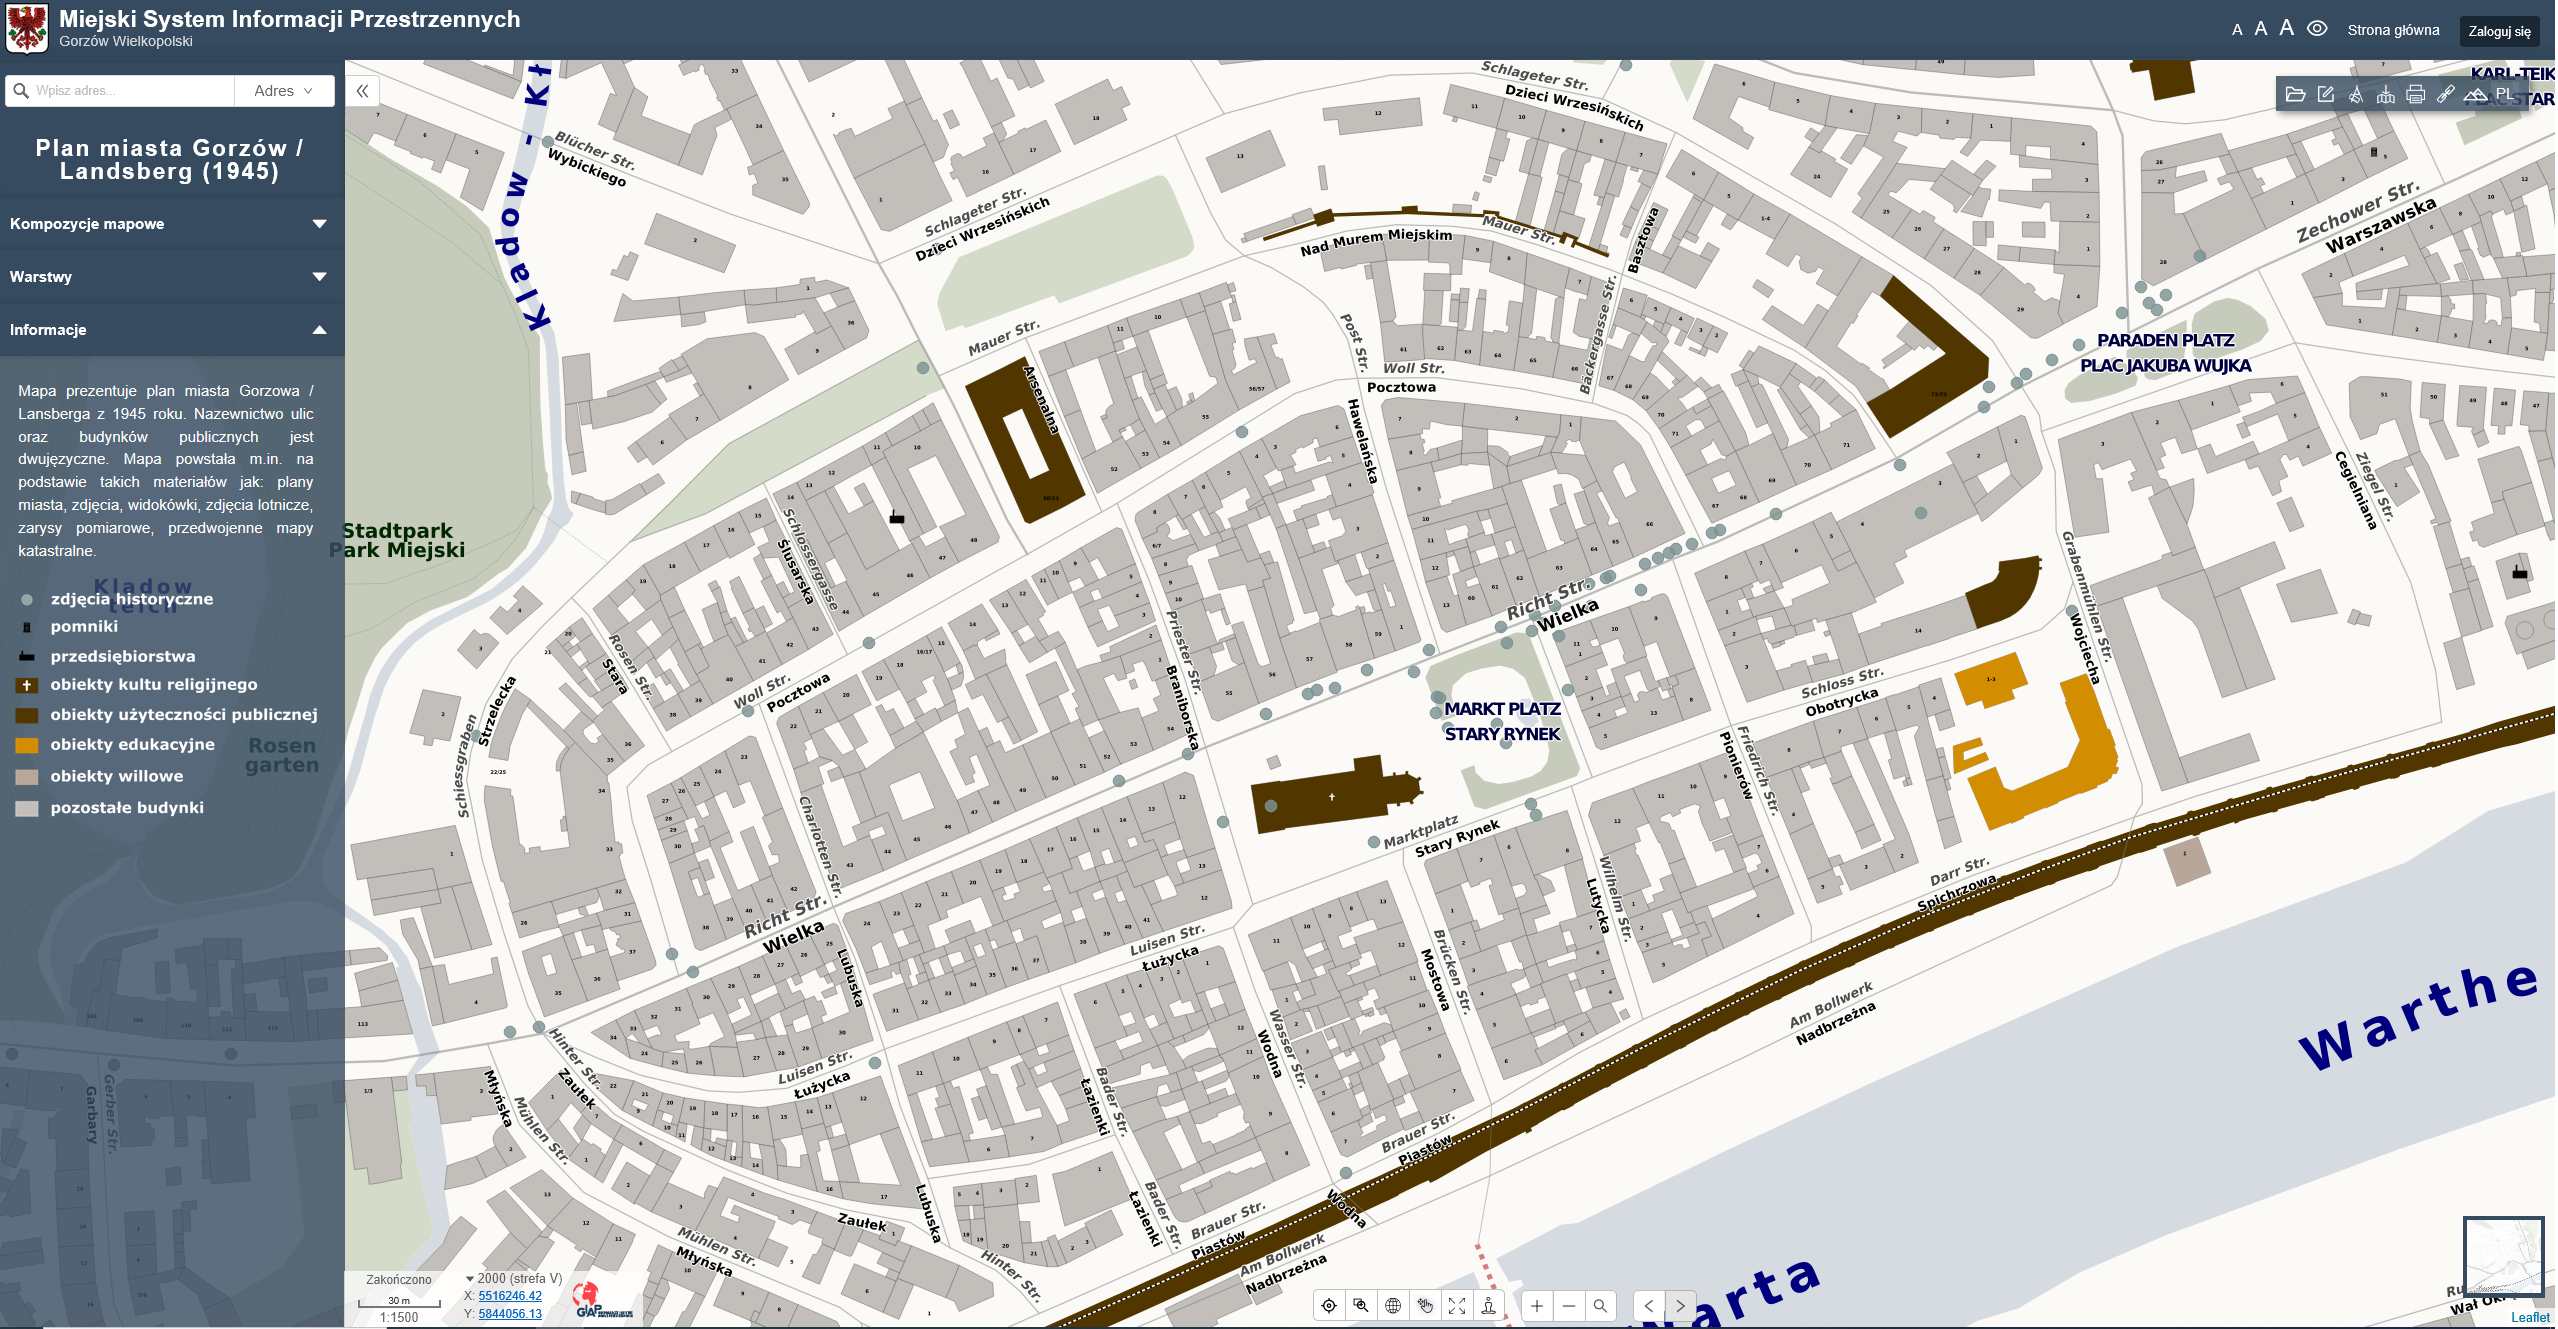Collapse side panel with double chevron

pos(363,91)
